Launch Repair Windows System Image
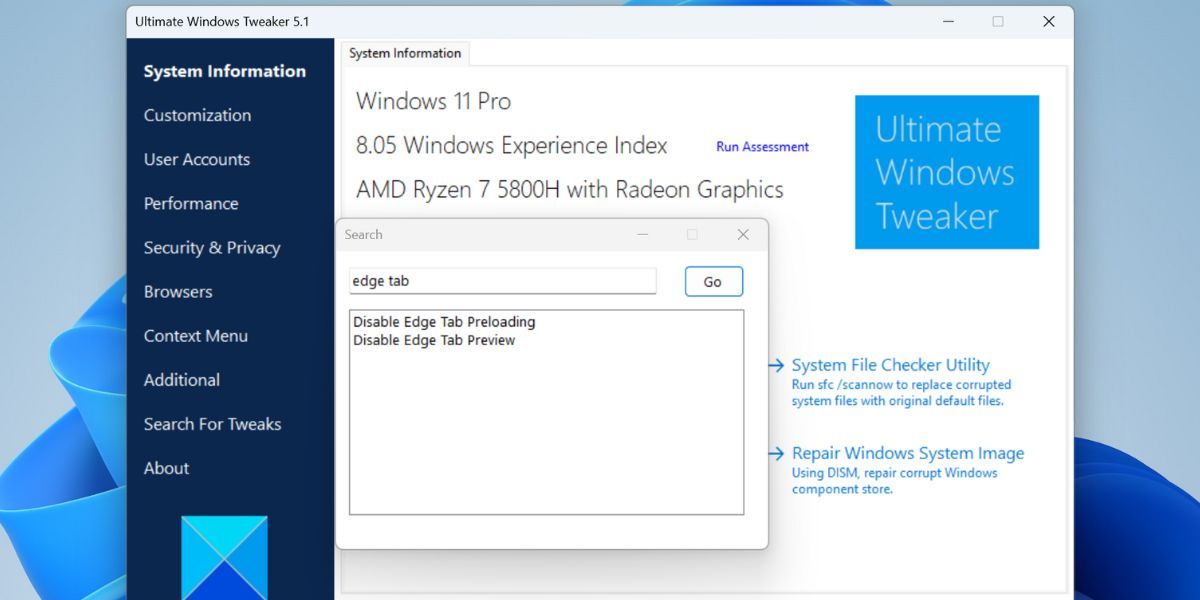The height and width of the screenshot is (600, 1200). click(907, 453)
